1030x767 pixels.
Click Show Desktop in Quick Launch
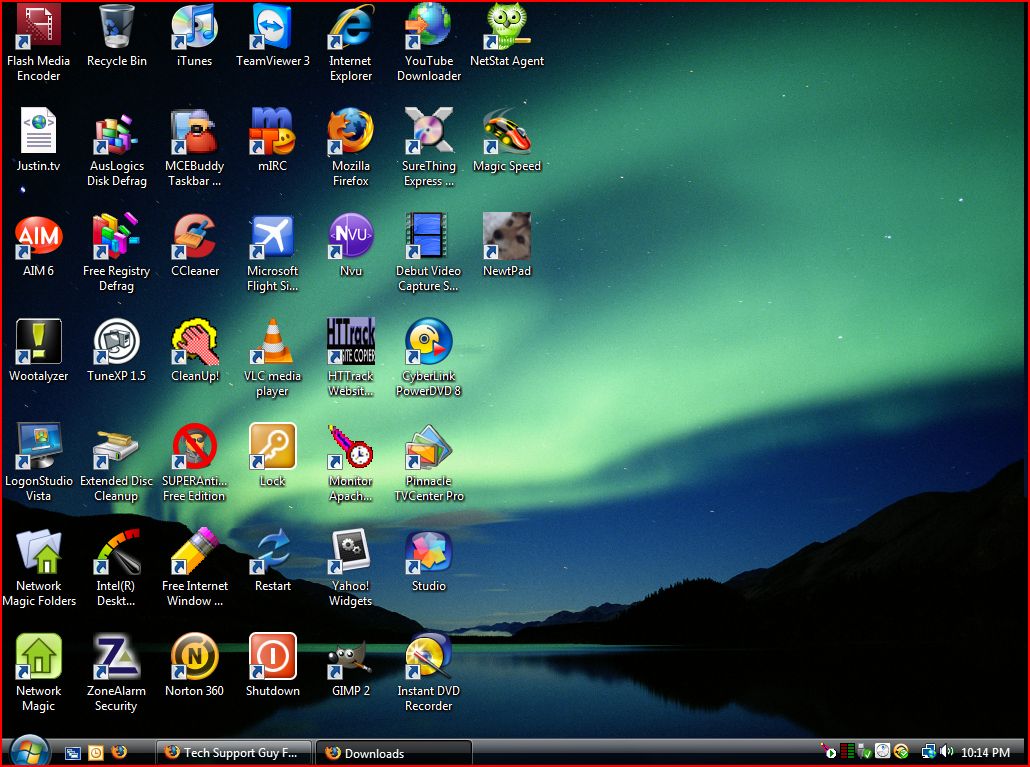click(x=72, y=753)
